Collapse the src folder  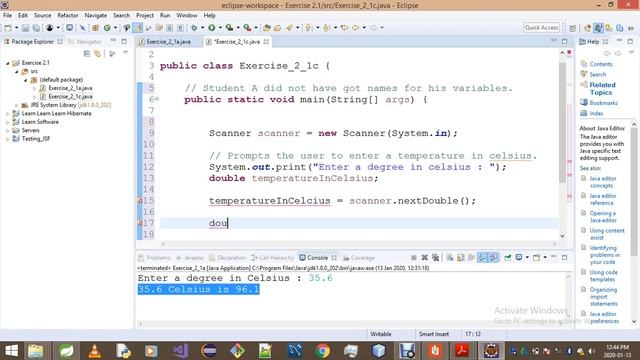16,71
